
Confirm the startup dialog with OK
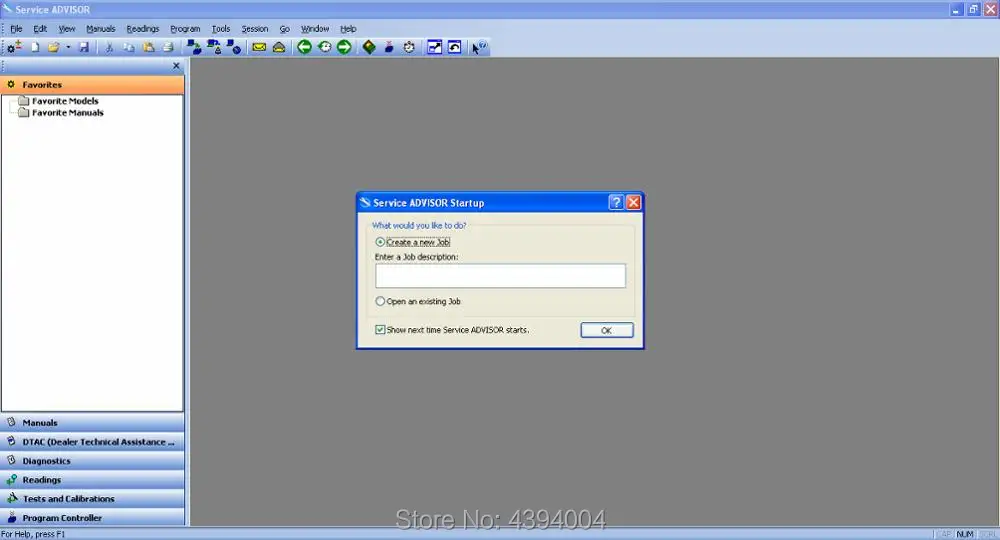click(607, 330)
